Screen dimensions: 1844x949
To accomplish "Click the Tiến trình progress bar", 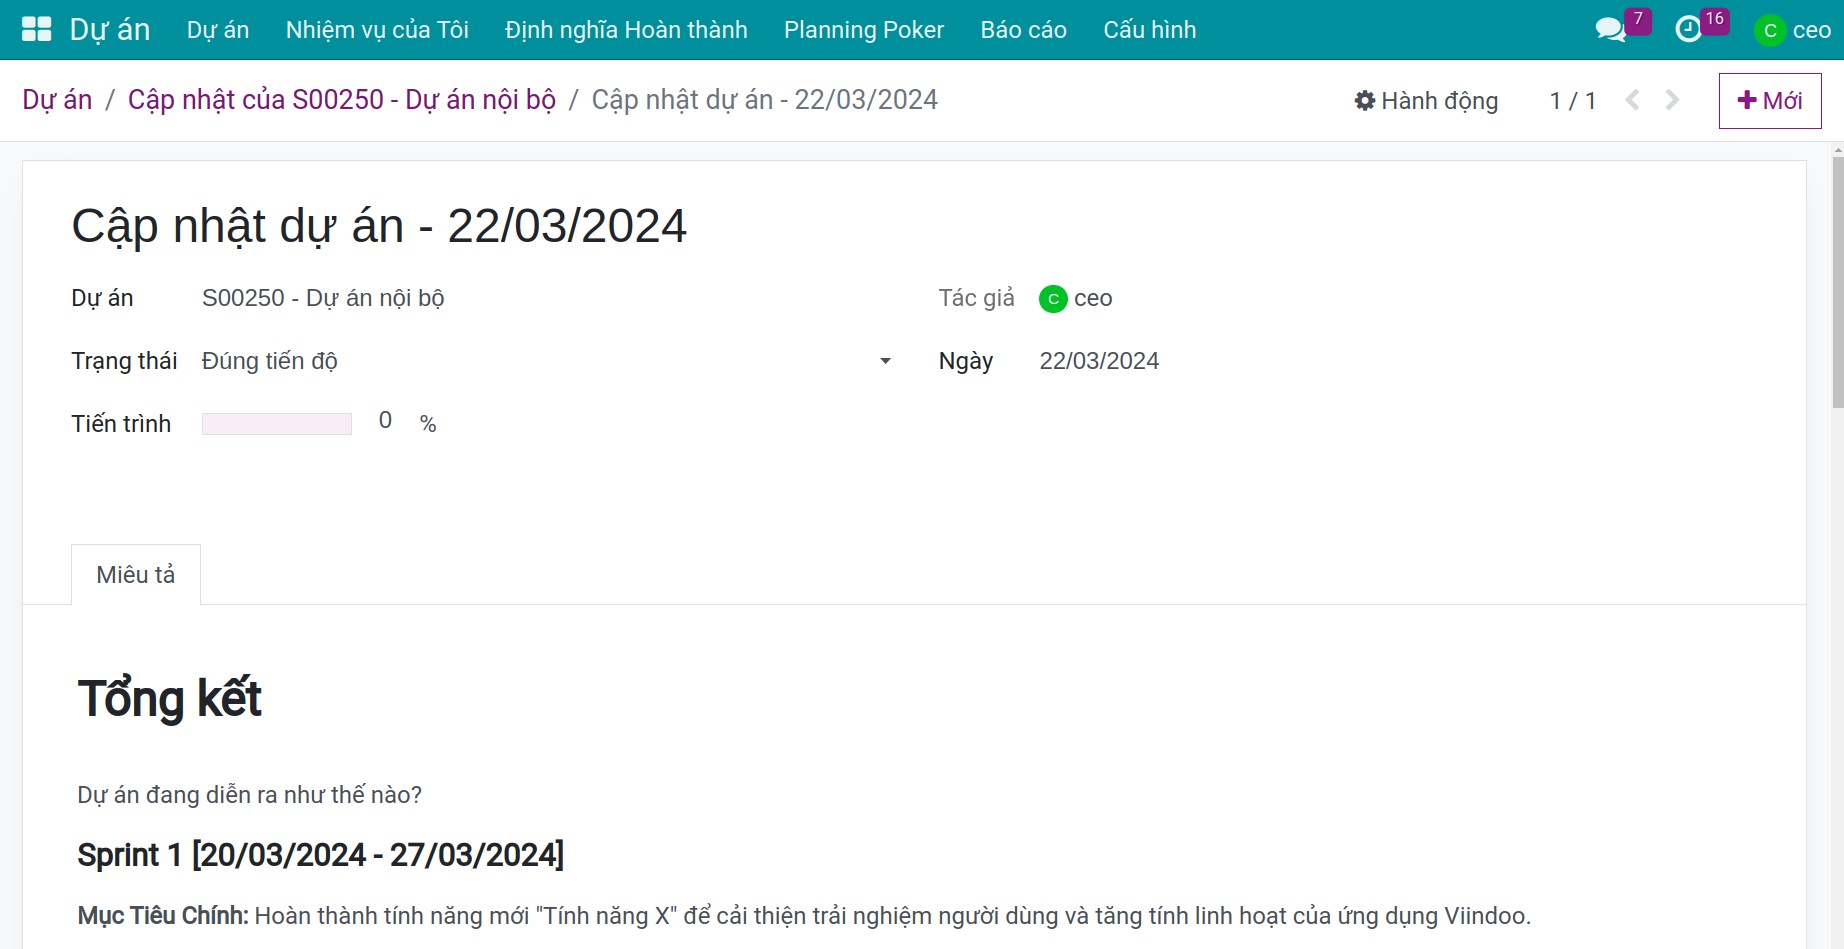I will pyautogui.click(x=277, y=424).
